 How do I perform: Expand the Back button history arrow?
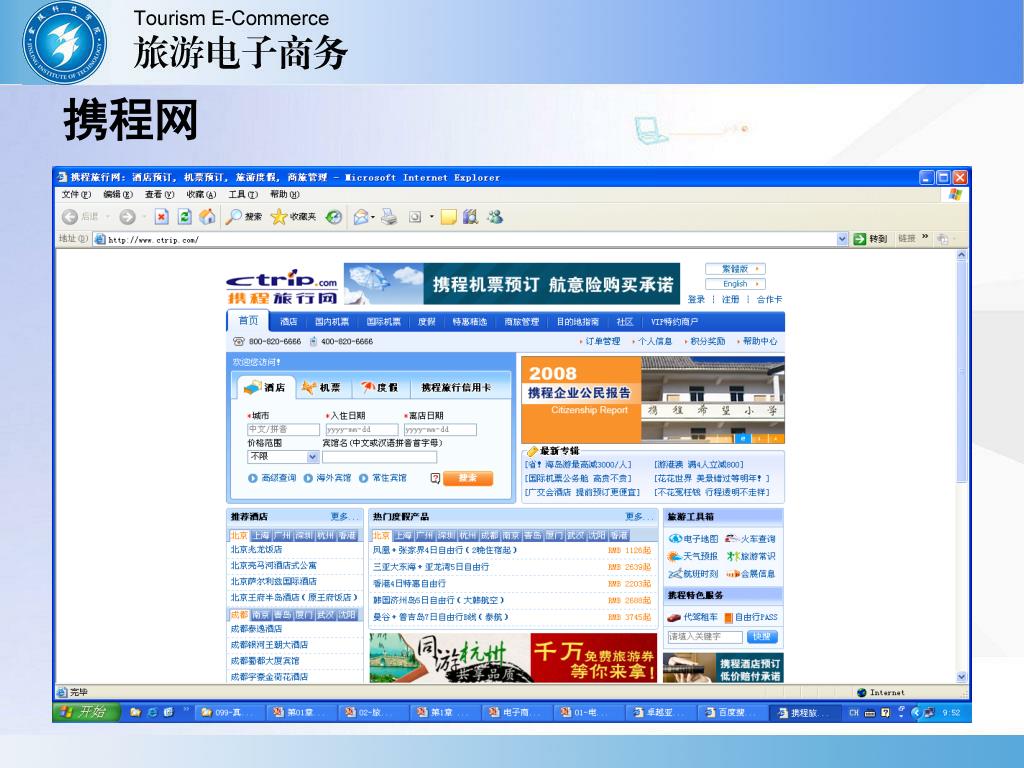108,217
